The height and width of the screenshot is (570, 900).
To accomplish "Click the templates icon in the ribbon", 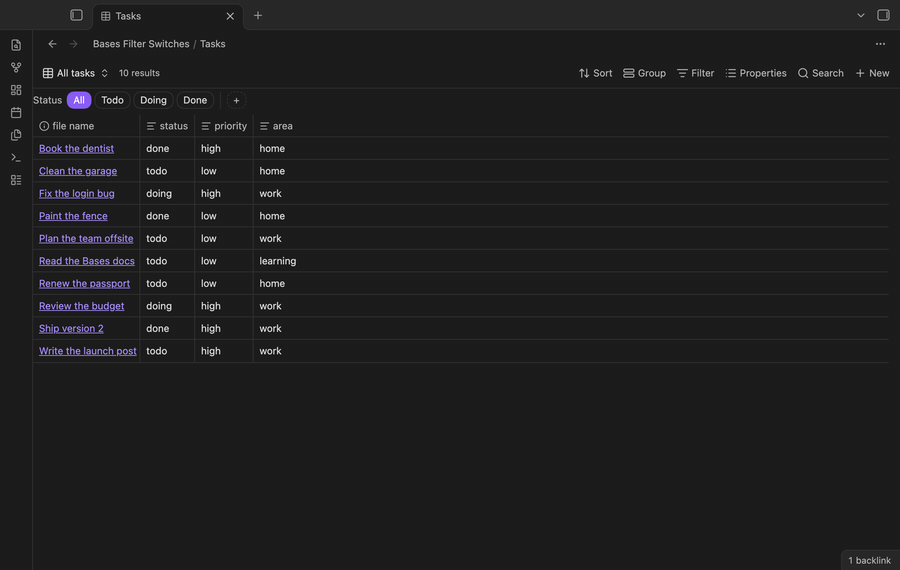I will point(16,135).
